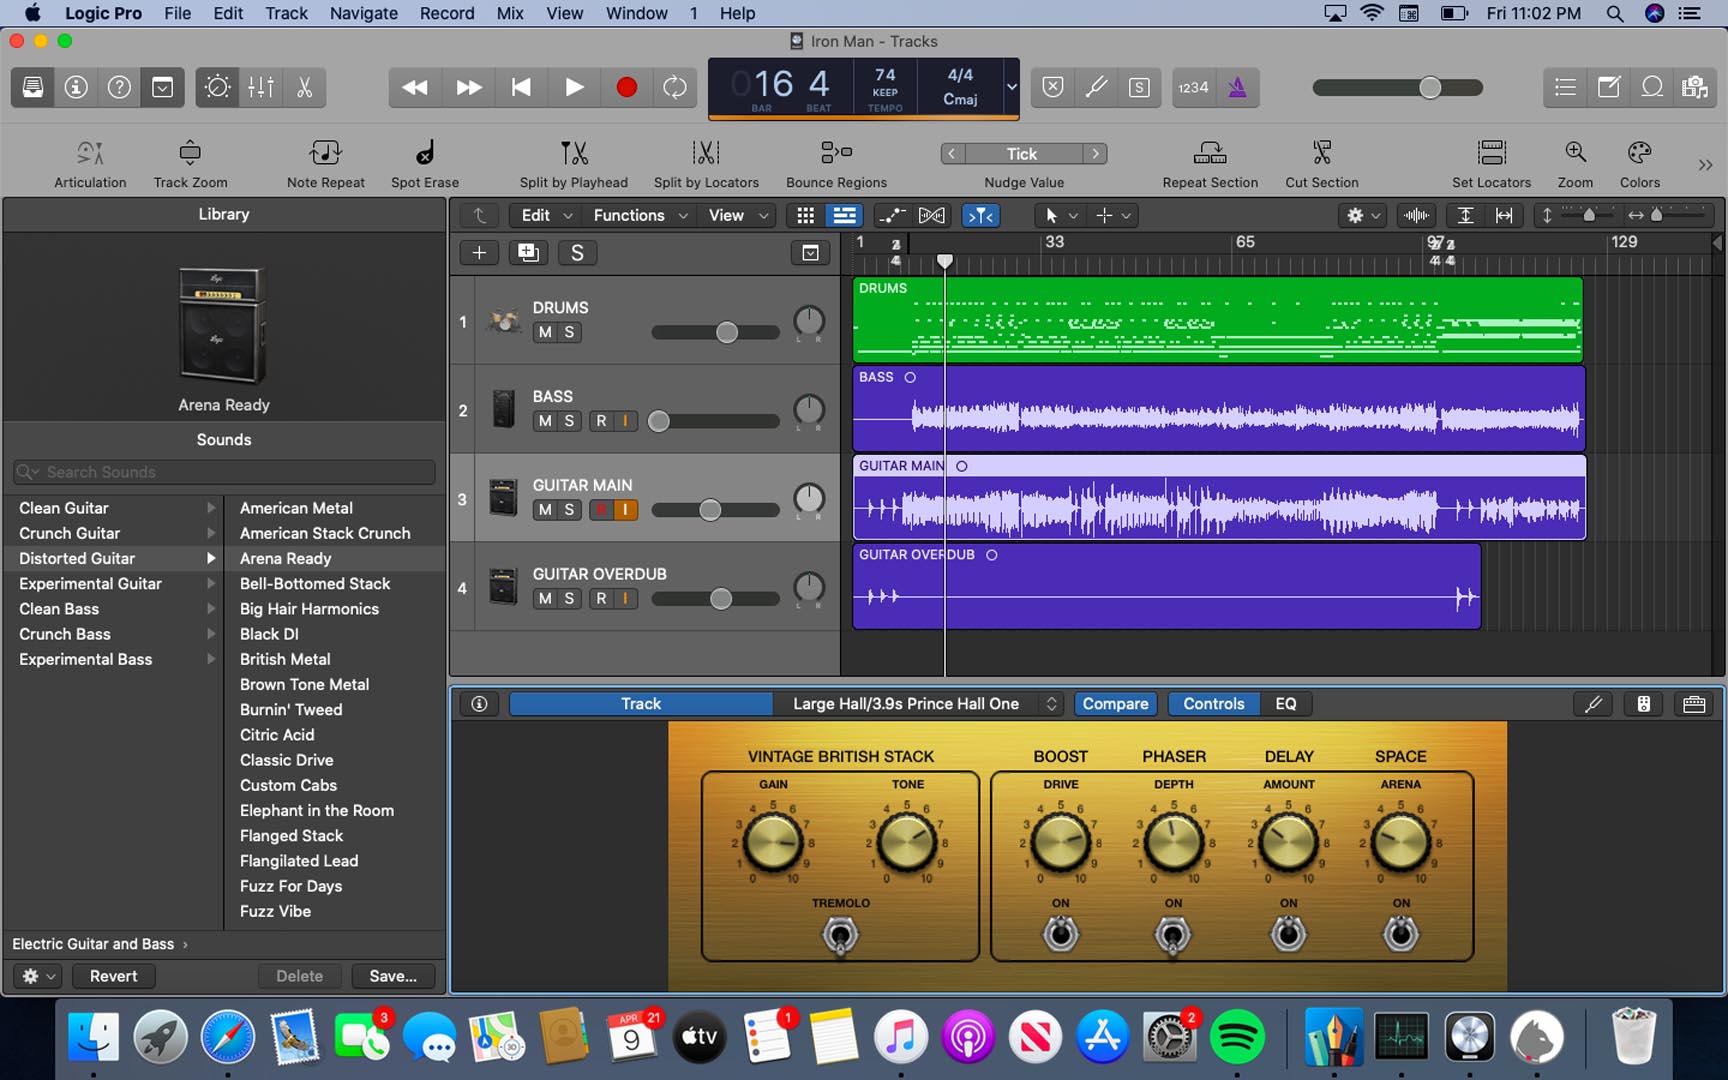Click the Search Sounds field
This screenshot has width=1728, height=1080.
tap(224, 472)
